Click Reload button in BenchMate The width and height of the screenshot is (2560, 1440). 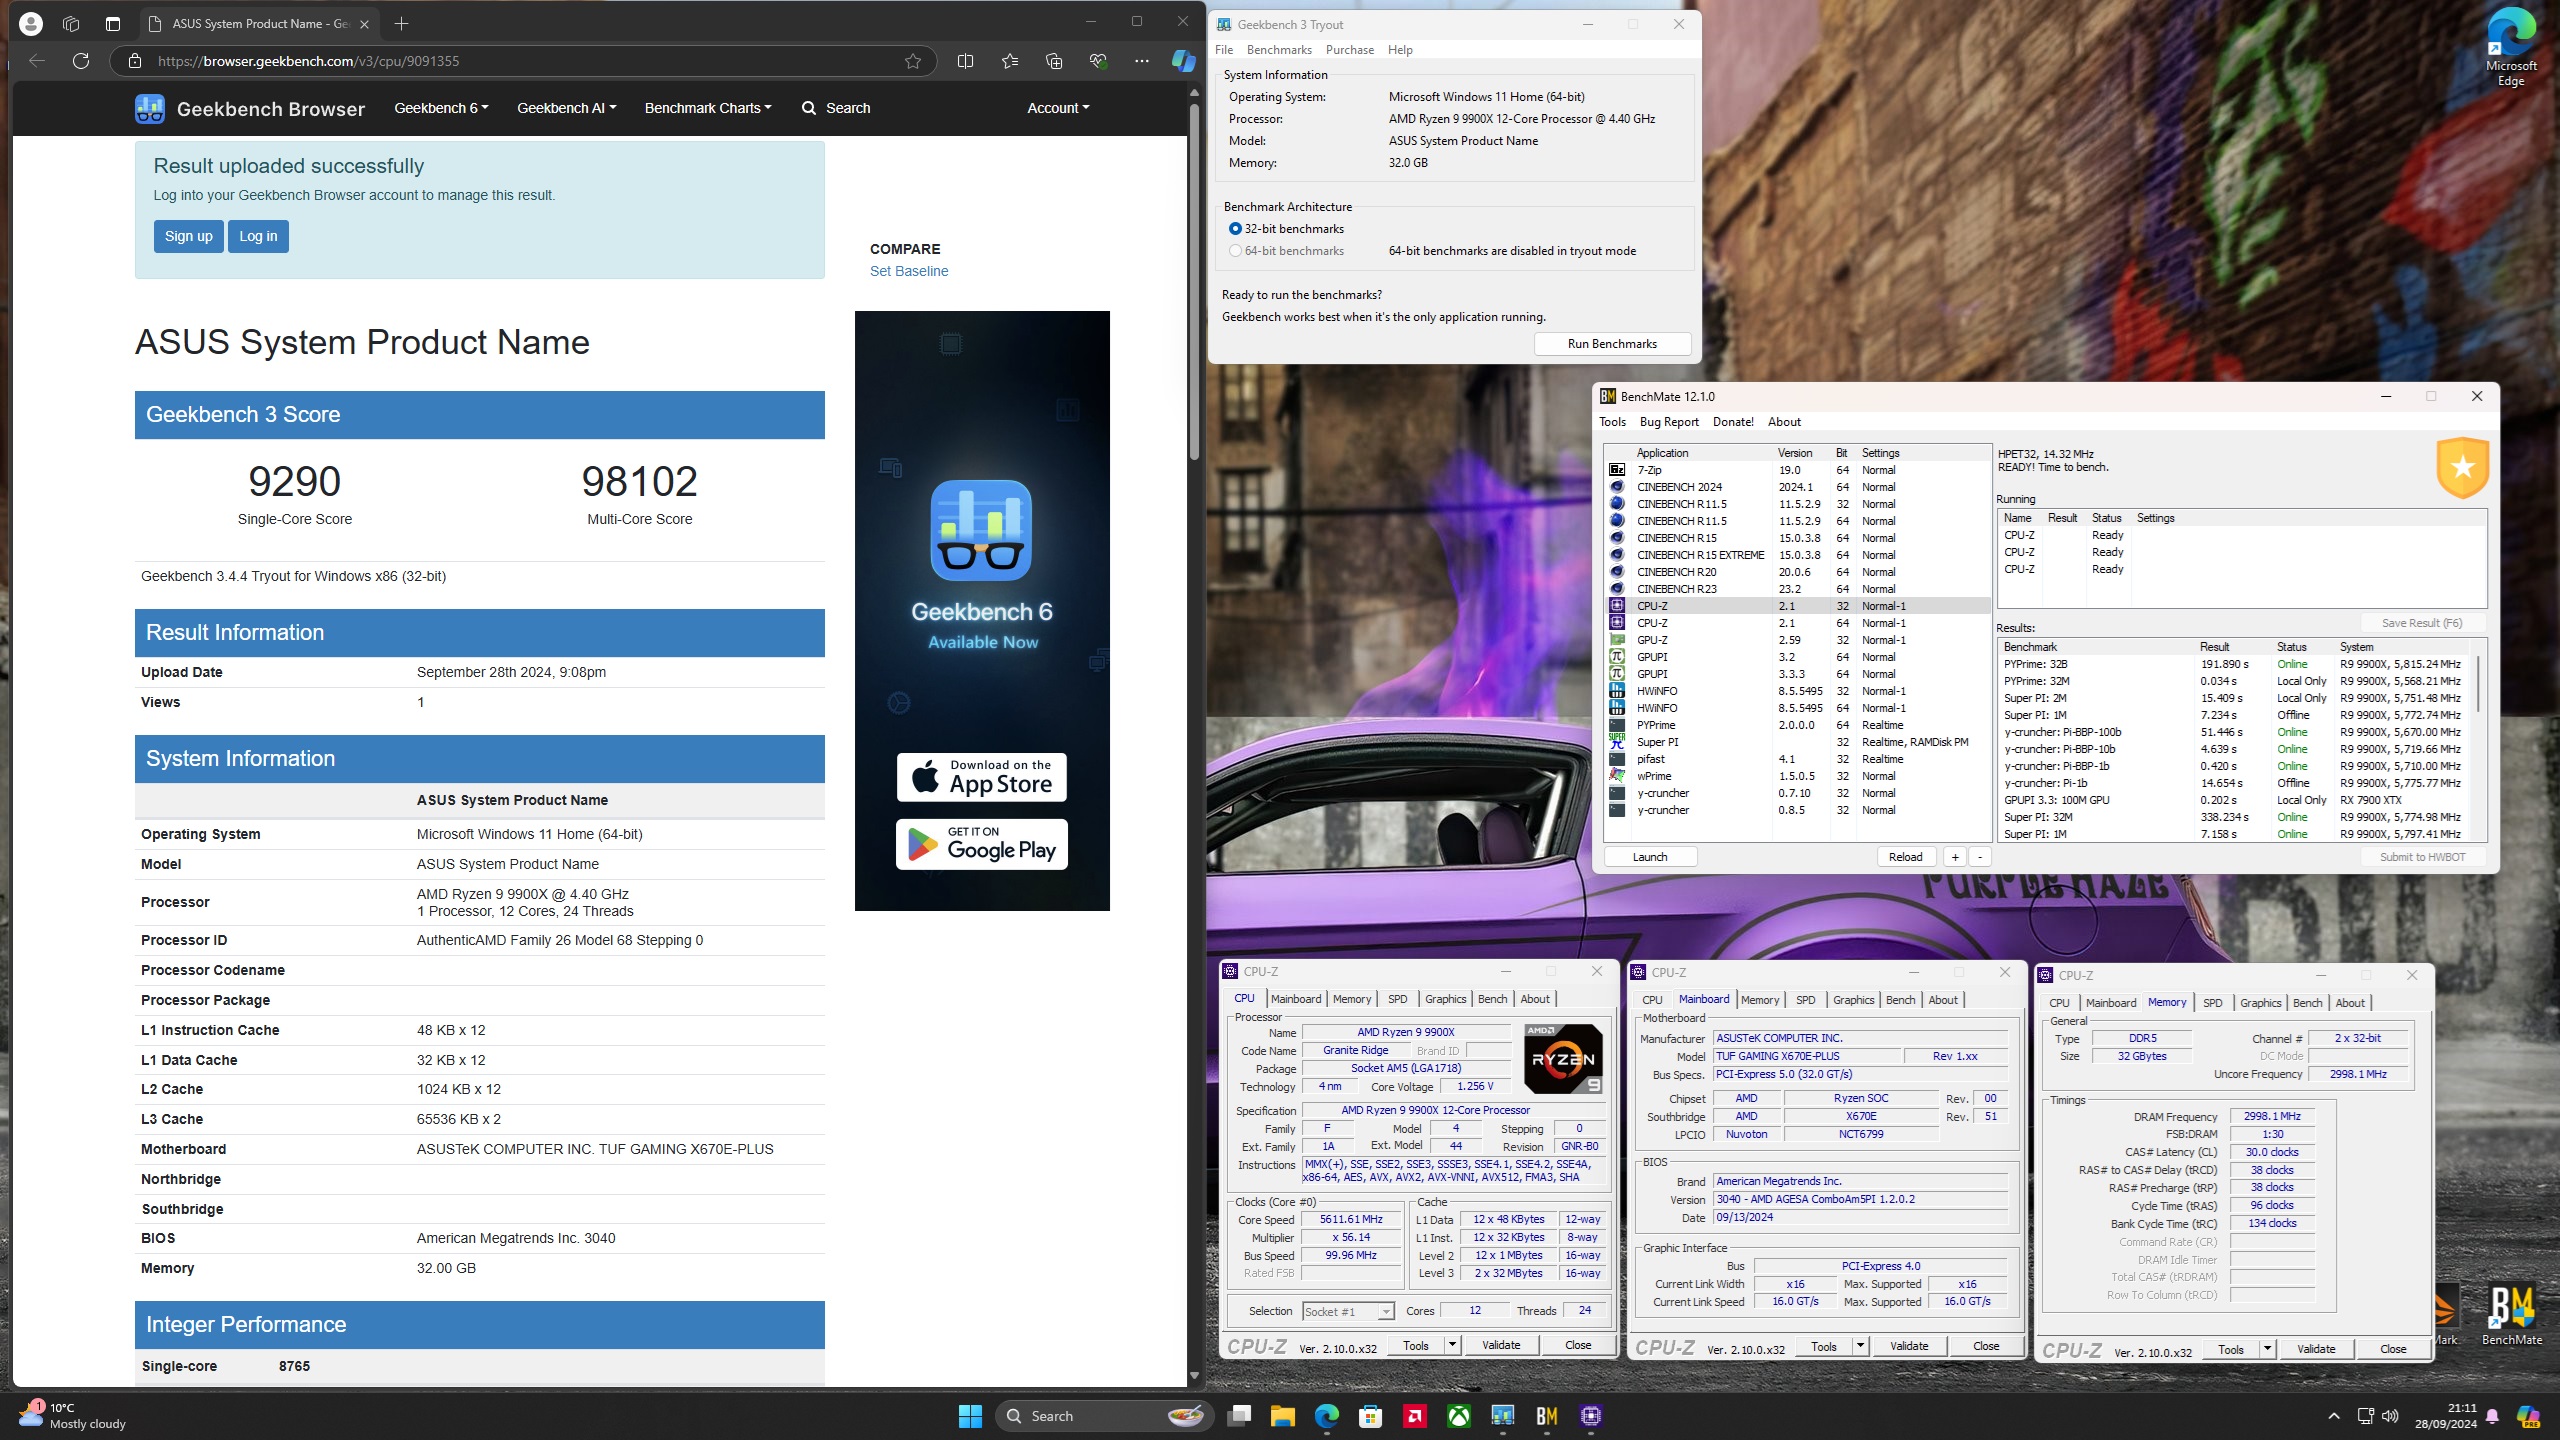(x=1905, y=857)
